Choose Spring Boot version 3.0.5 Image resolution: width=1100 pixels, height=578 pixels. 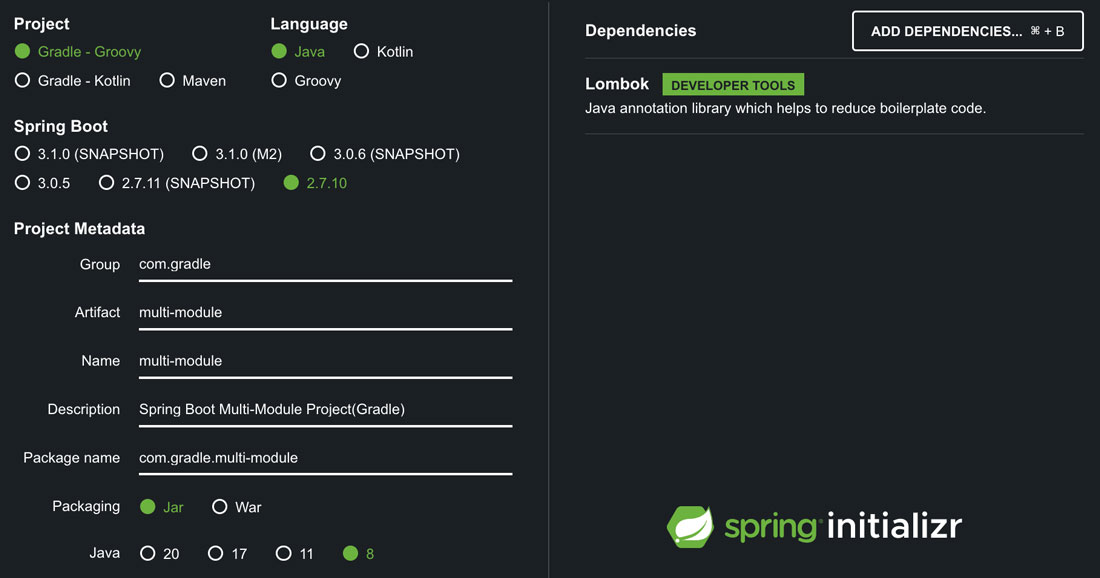tap(43, 183)
